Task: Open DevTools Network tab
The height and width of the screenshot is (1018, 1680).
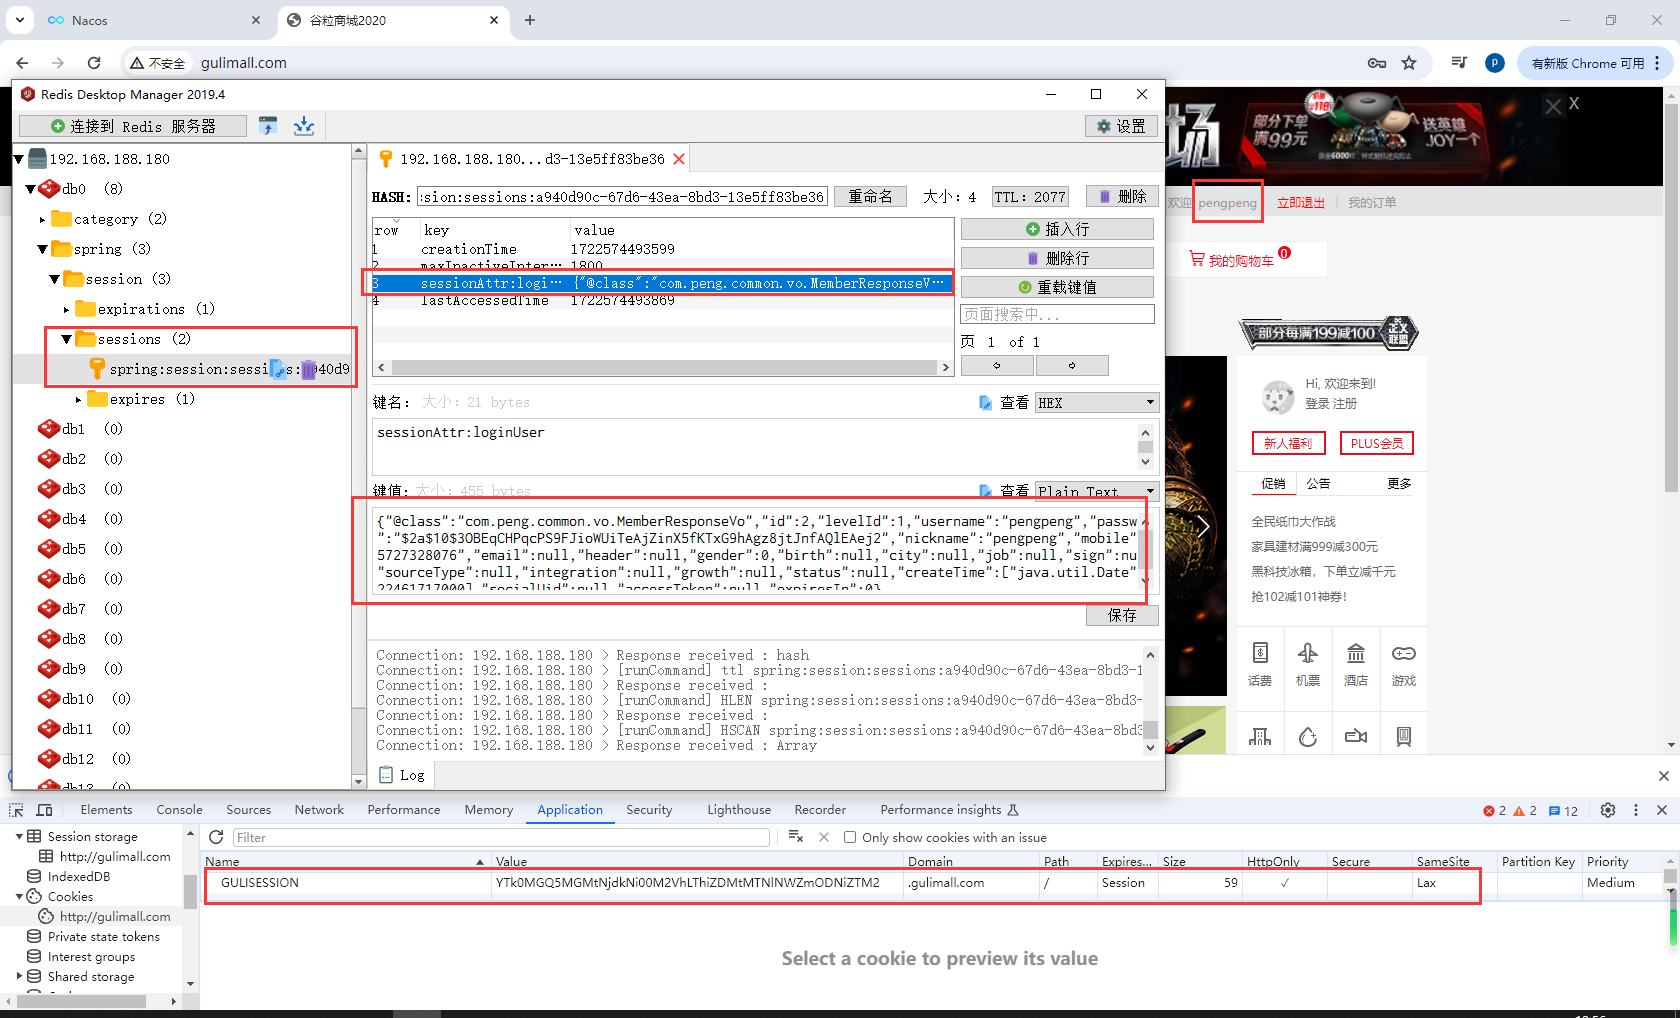Action: tap(319, 810)
